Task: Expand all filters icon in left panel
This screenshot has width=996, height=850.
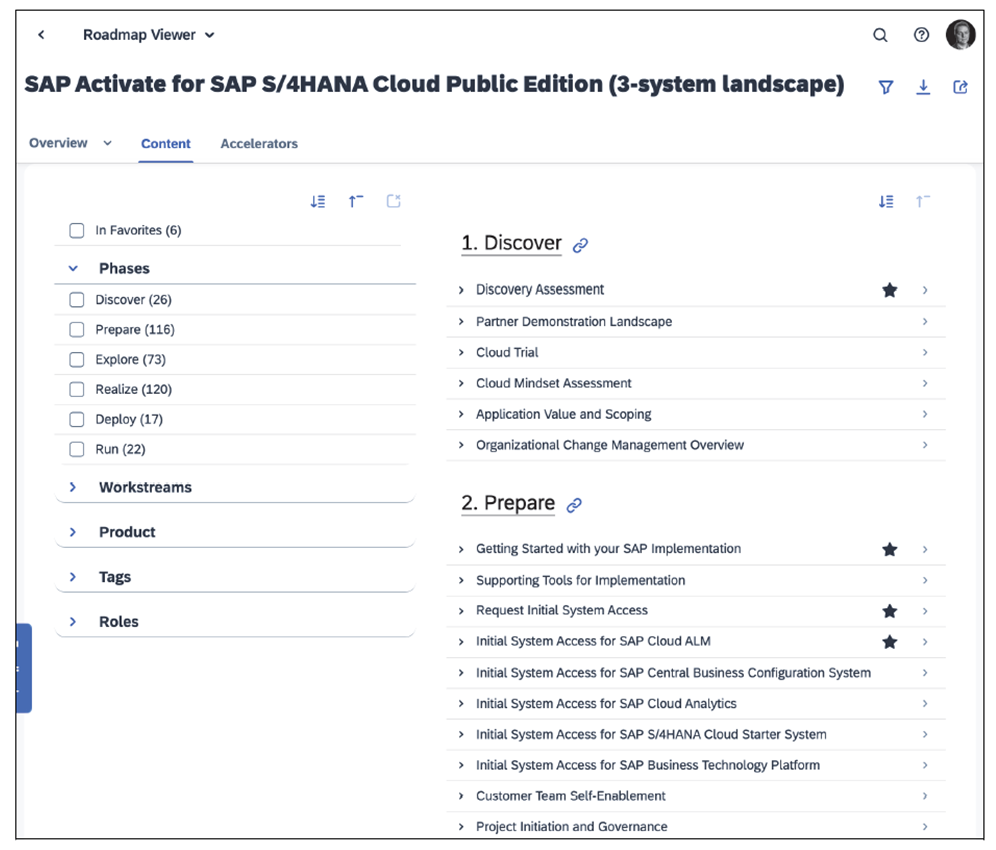Action: click(x=318, y=201)
